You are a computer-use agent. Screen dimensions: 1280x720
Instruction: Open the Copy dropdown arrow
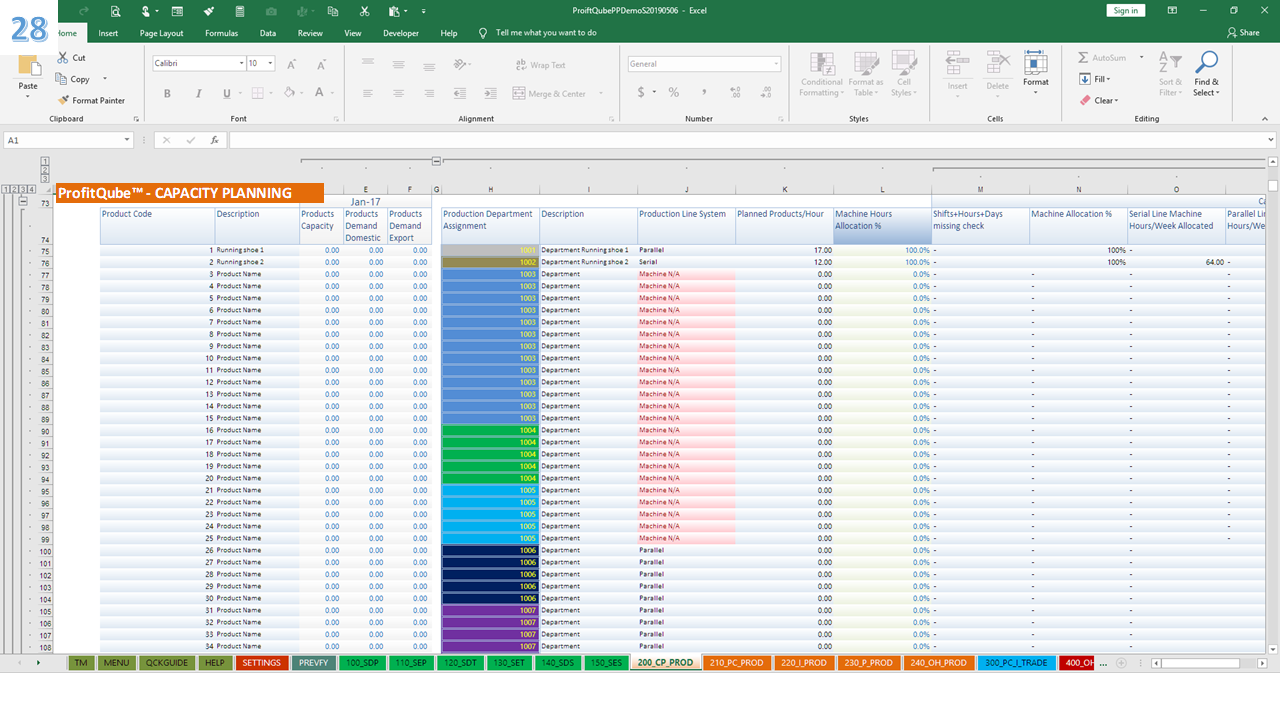(x=104, y=79)
